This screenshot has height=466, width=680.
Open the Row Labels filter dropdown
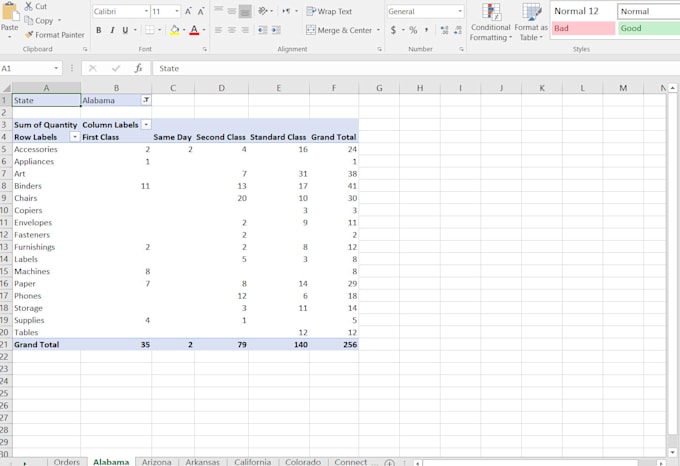click(x=75, y=137)
